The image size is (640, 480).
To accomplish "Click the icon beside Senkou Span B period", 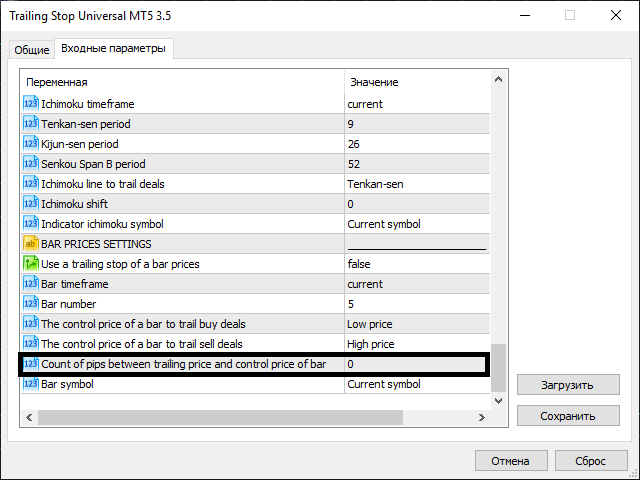I will click(31, 164).
